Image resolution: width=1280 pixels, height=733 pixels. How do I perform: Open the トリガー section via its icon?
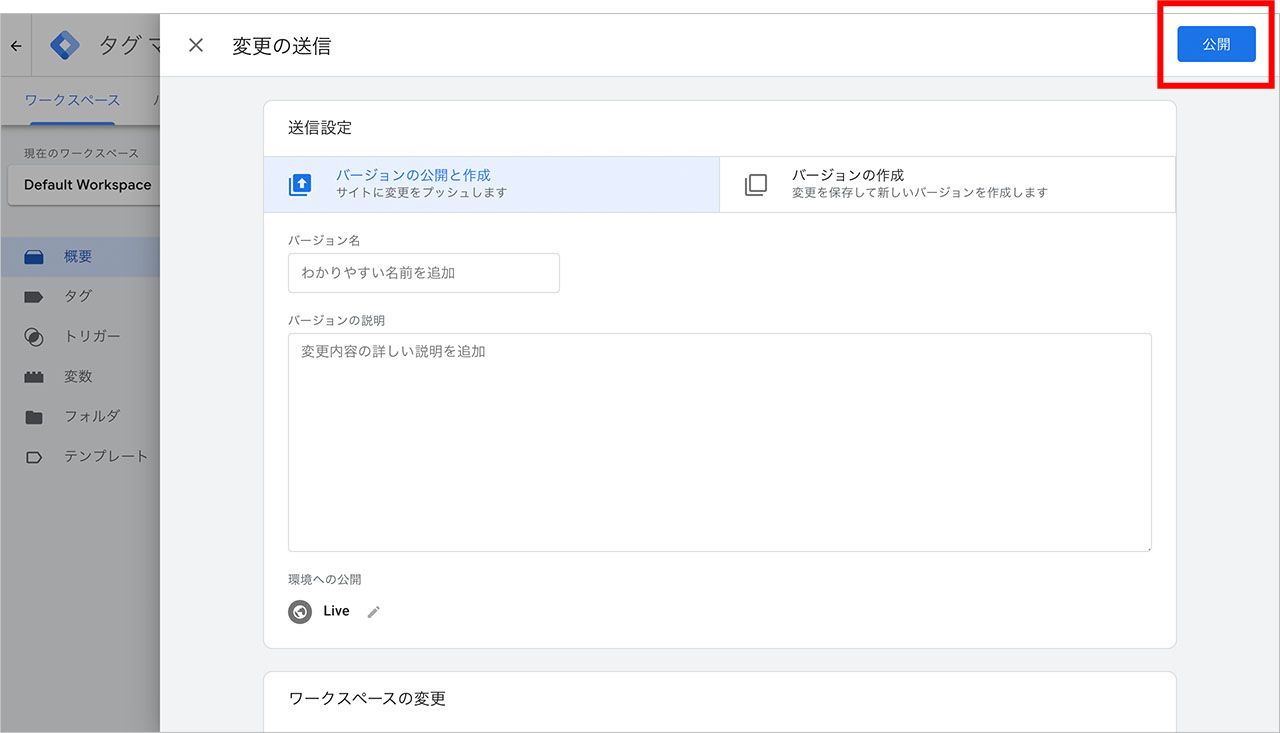[x=34, y=336]
